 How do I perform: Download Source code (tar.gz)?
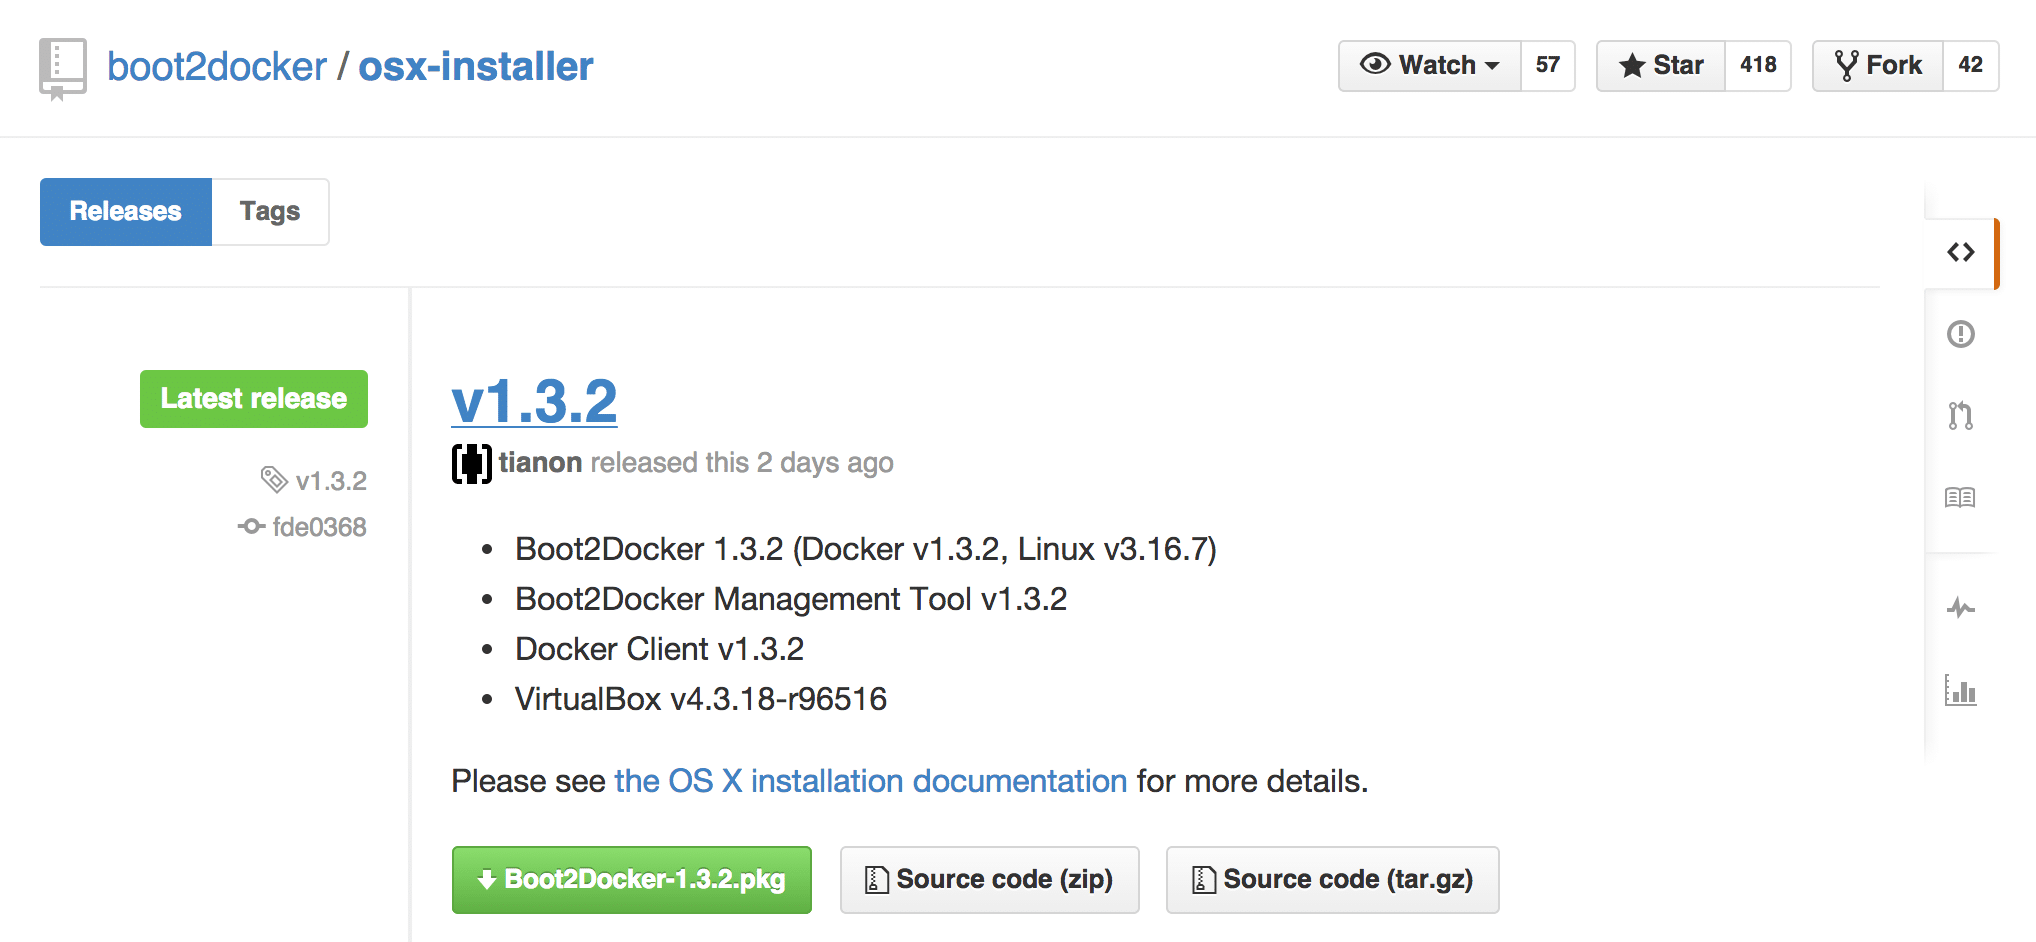click(x=1332, y=880)
